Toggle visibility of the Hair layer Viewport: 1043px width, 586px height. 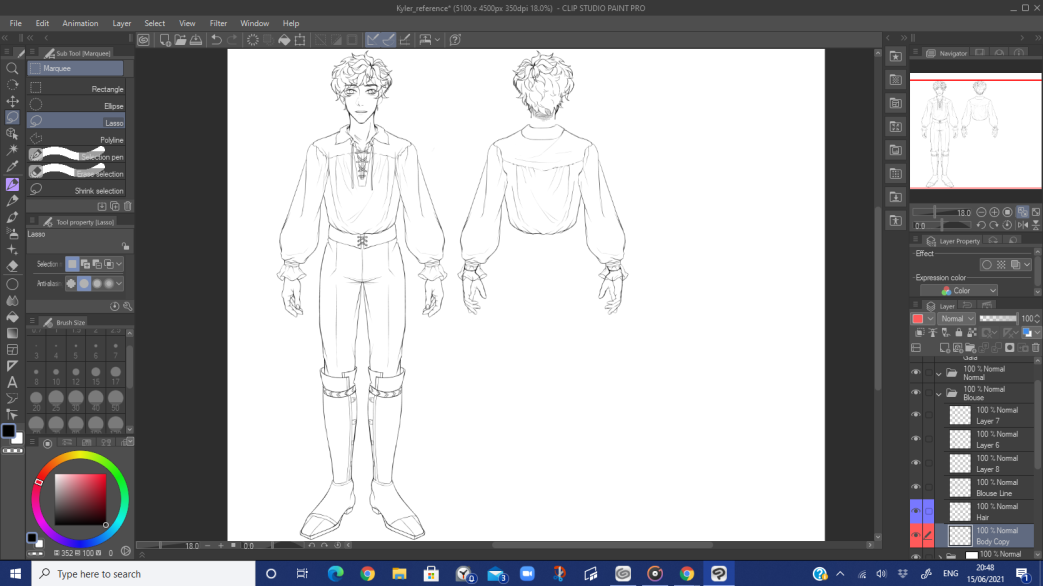(915, 512)
